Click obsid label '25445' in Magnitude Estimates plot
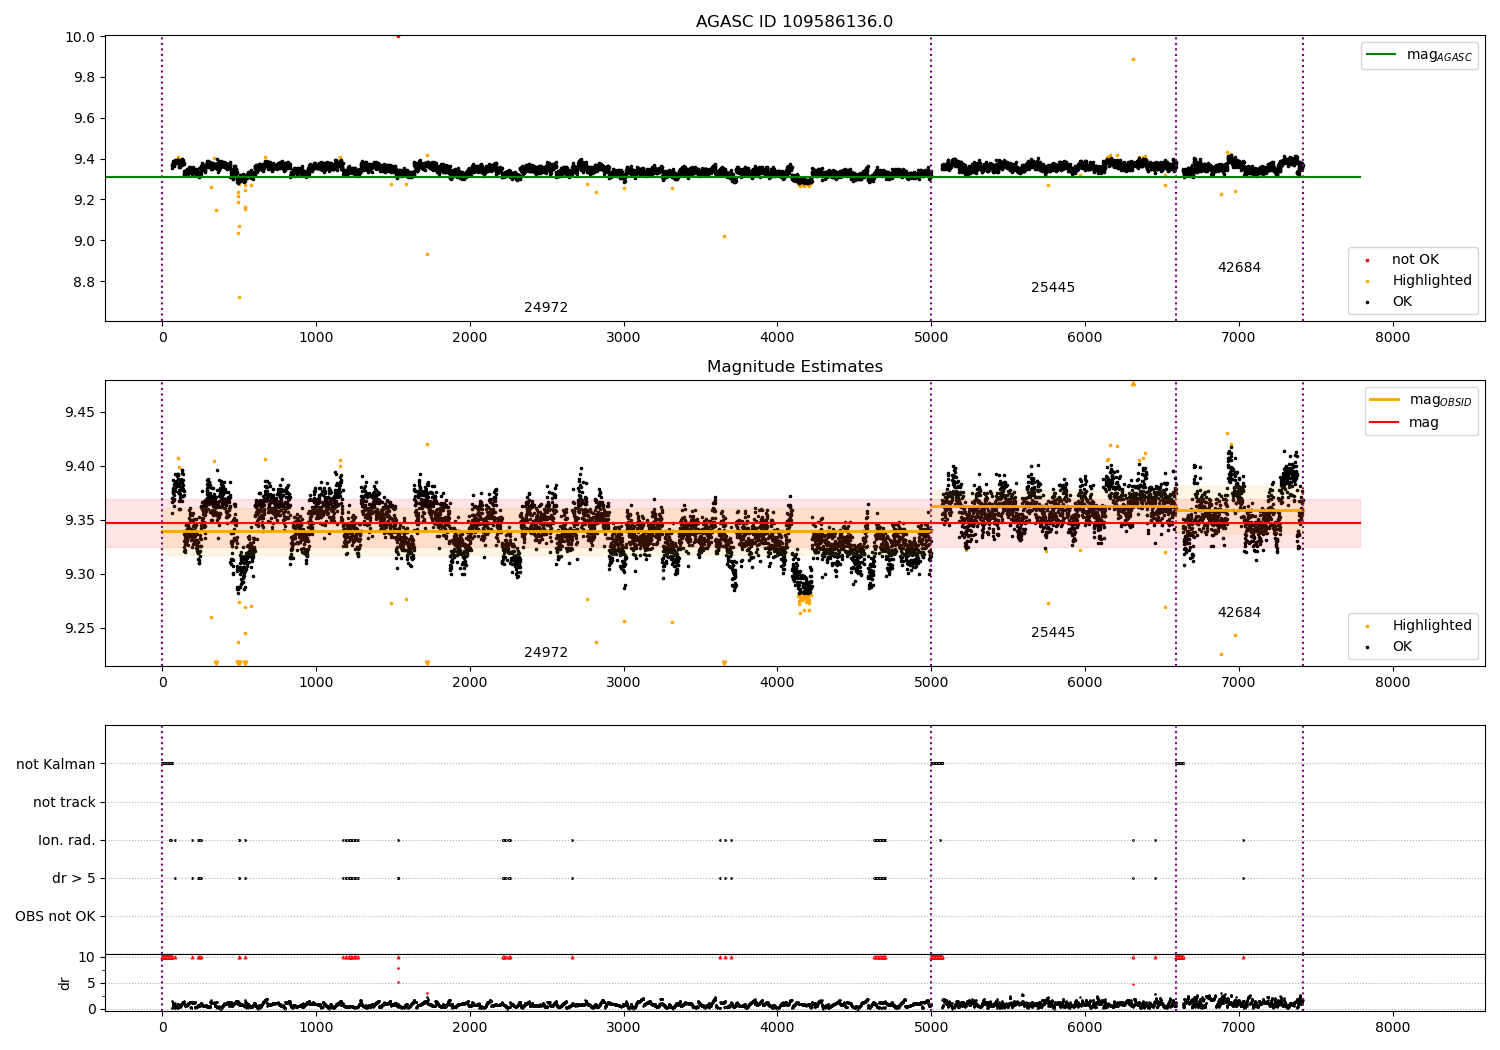 click(1053, 633)
